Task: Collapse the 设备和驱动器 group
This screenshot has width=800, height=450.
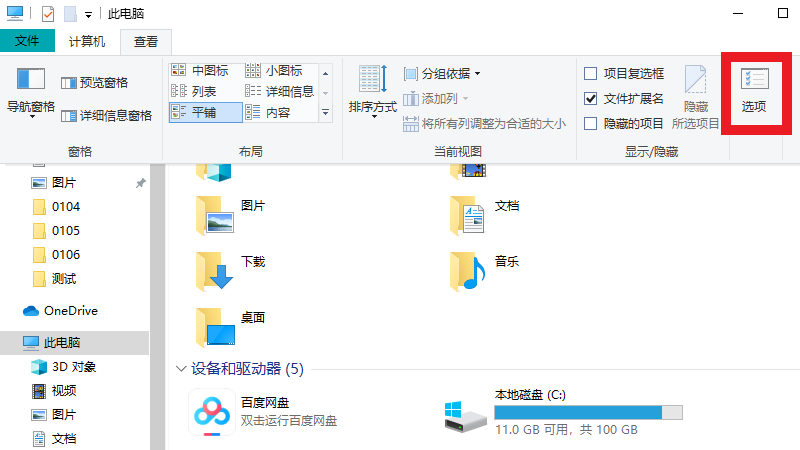Action: click(x=181, y=369)
